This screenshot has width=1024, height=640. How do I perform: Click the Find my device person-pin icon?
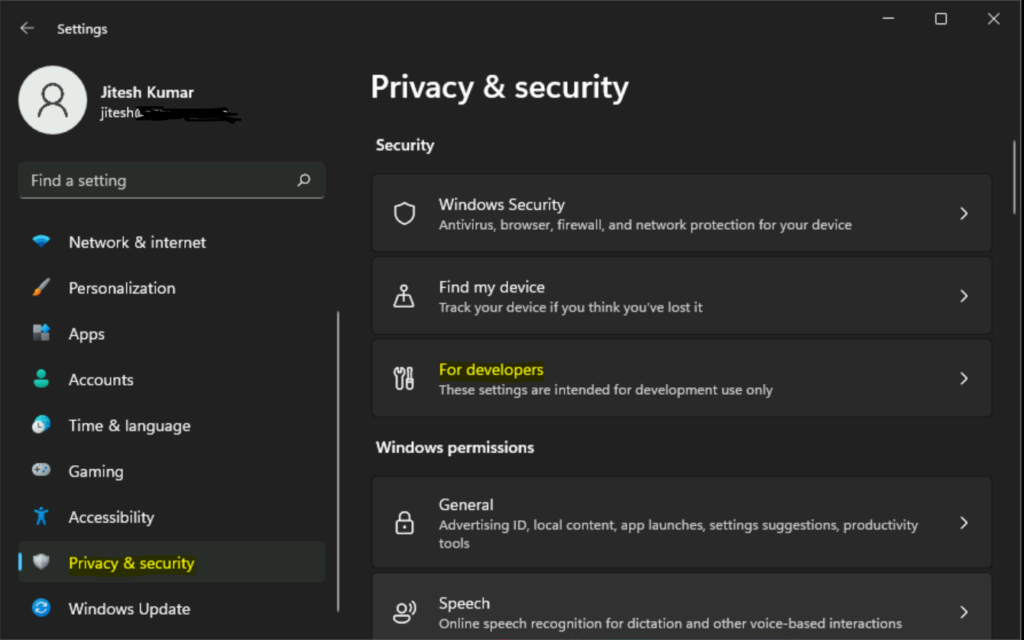(404, 296)
